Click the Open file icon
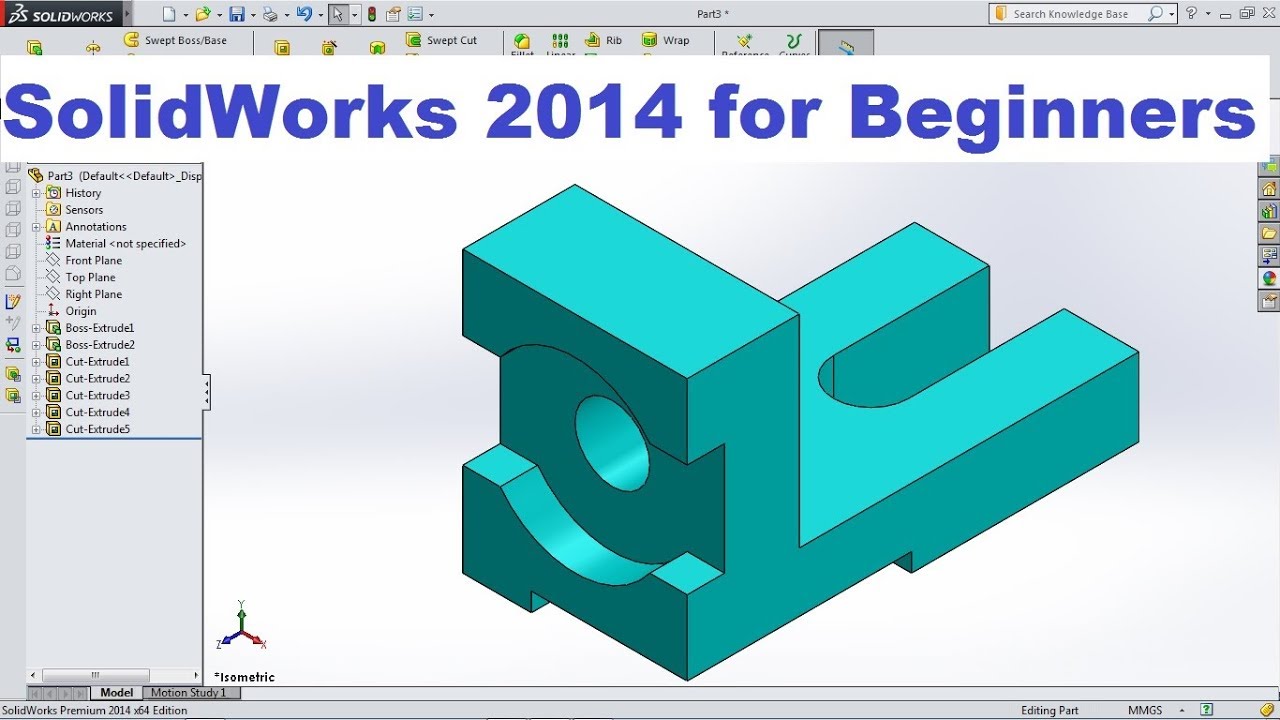Viewport: 1280px width, 720px height. 203,14
